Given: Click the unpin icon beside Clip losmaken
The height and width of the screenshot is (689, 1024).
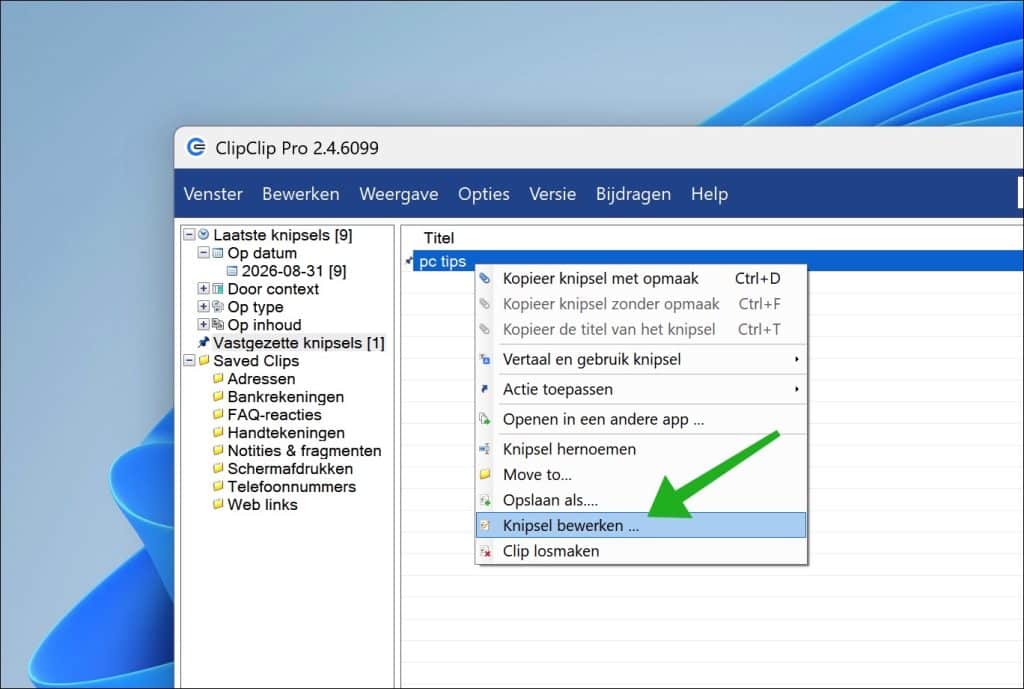Looking at the screenshot, I should 485,551.
